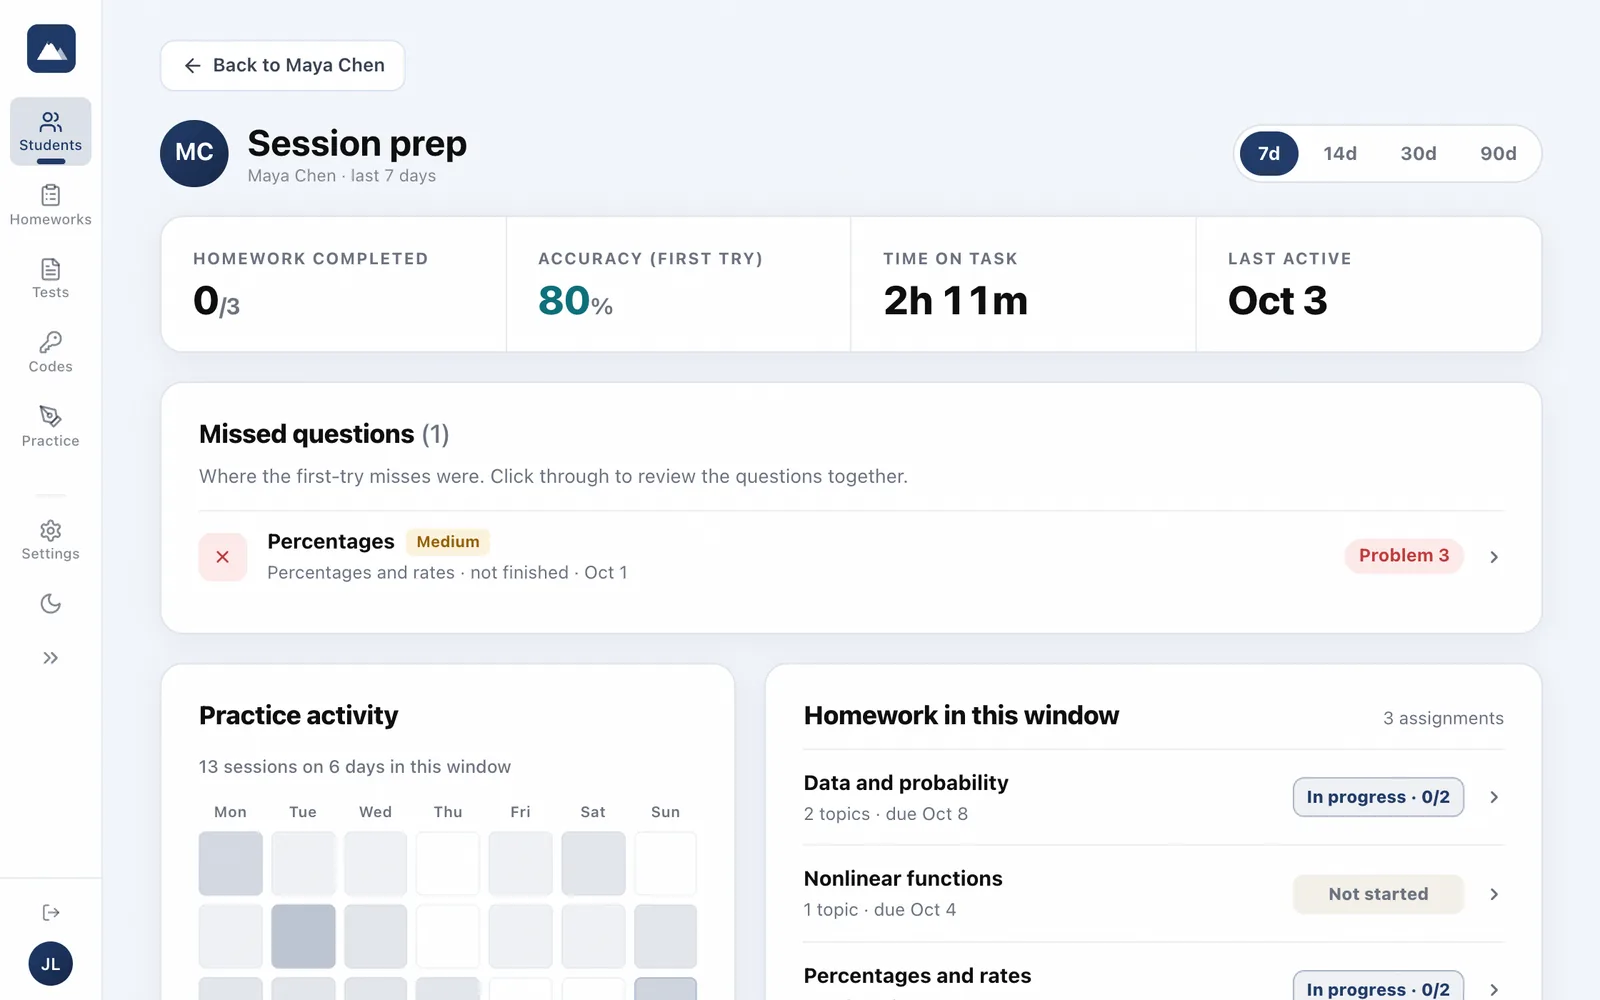This screenshot has width=1600, height=1000.
Task: Select the 7d time range
Action: (1269, 154)
